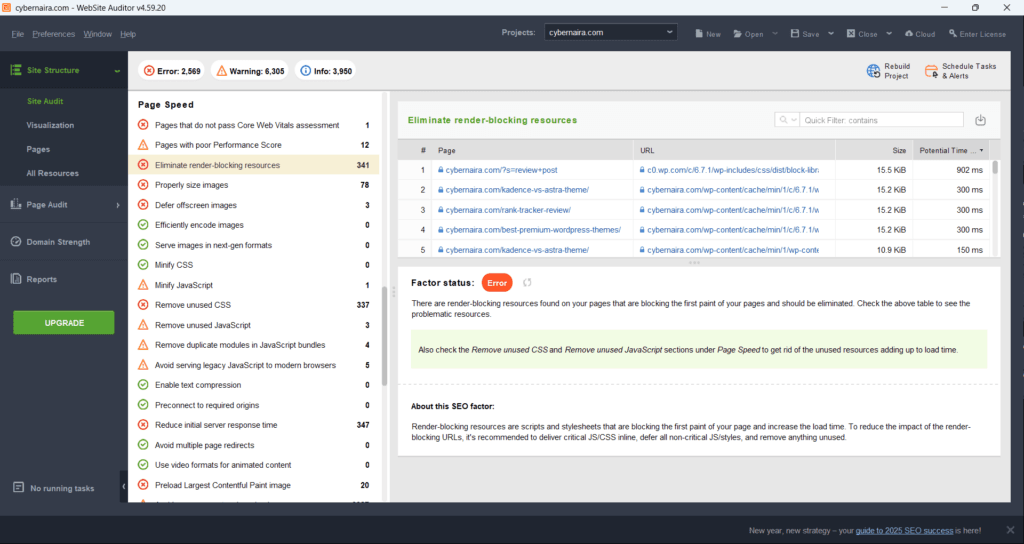The height and width of the screenshot is (544, 1024).
Task: Select All Resources in sidebar
Action: (52, 173)
